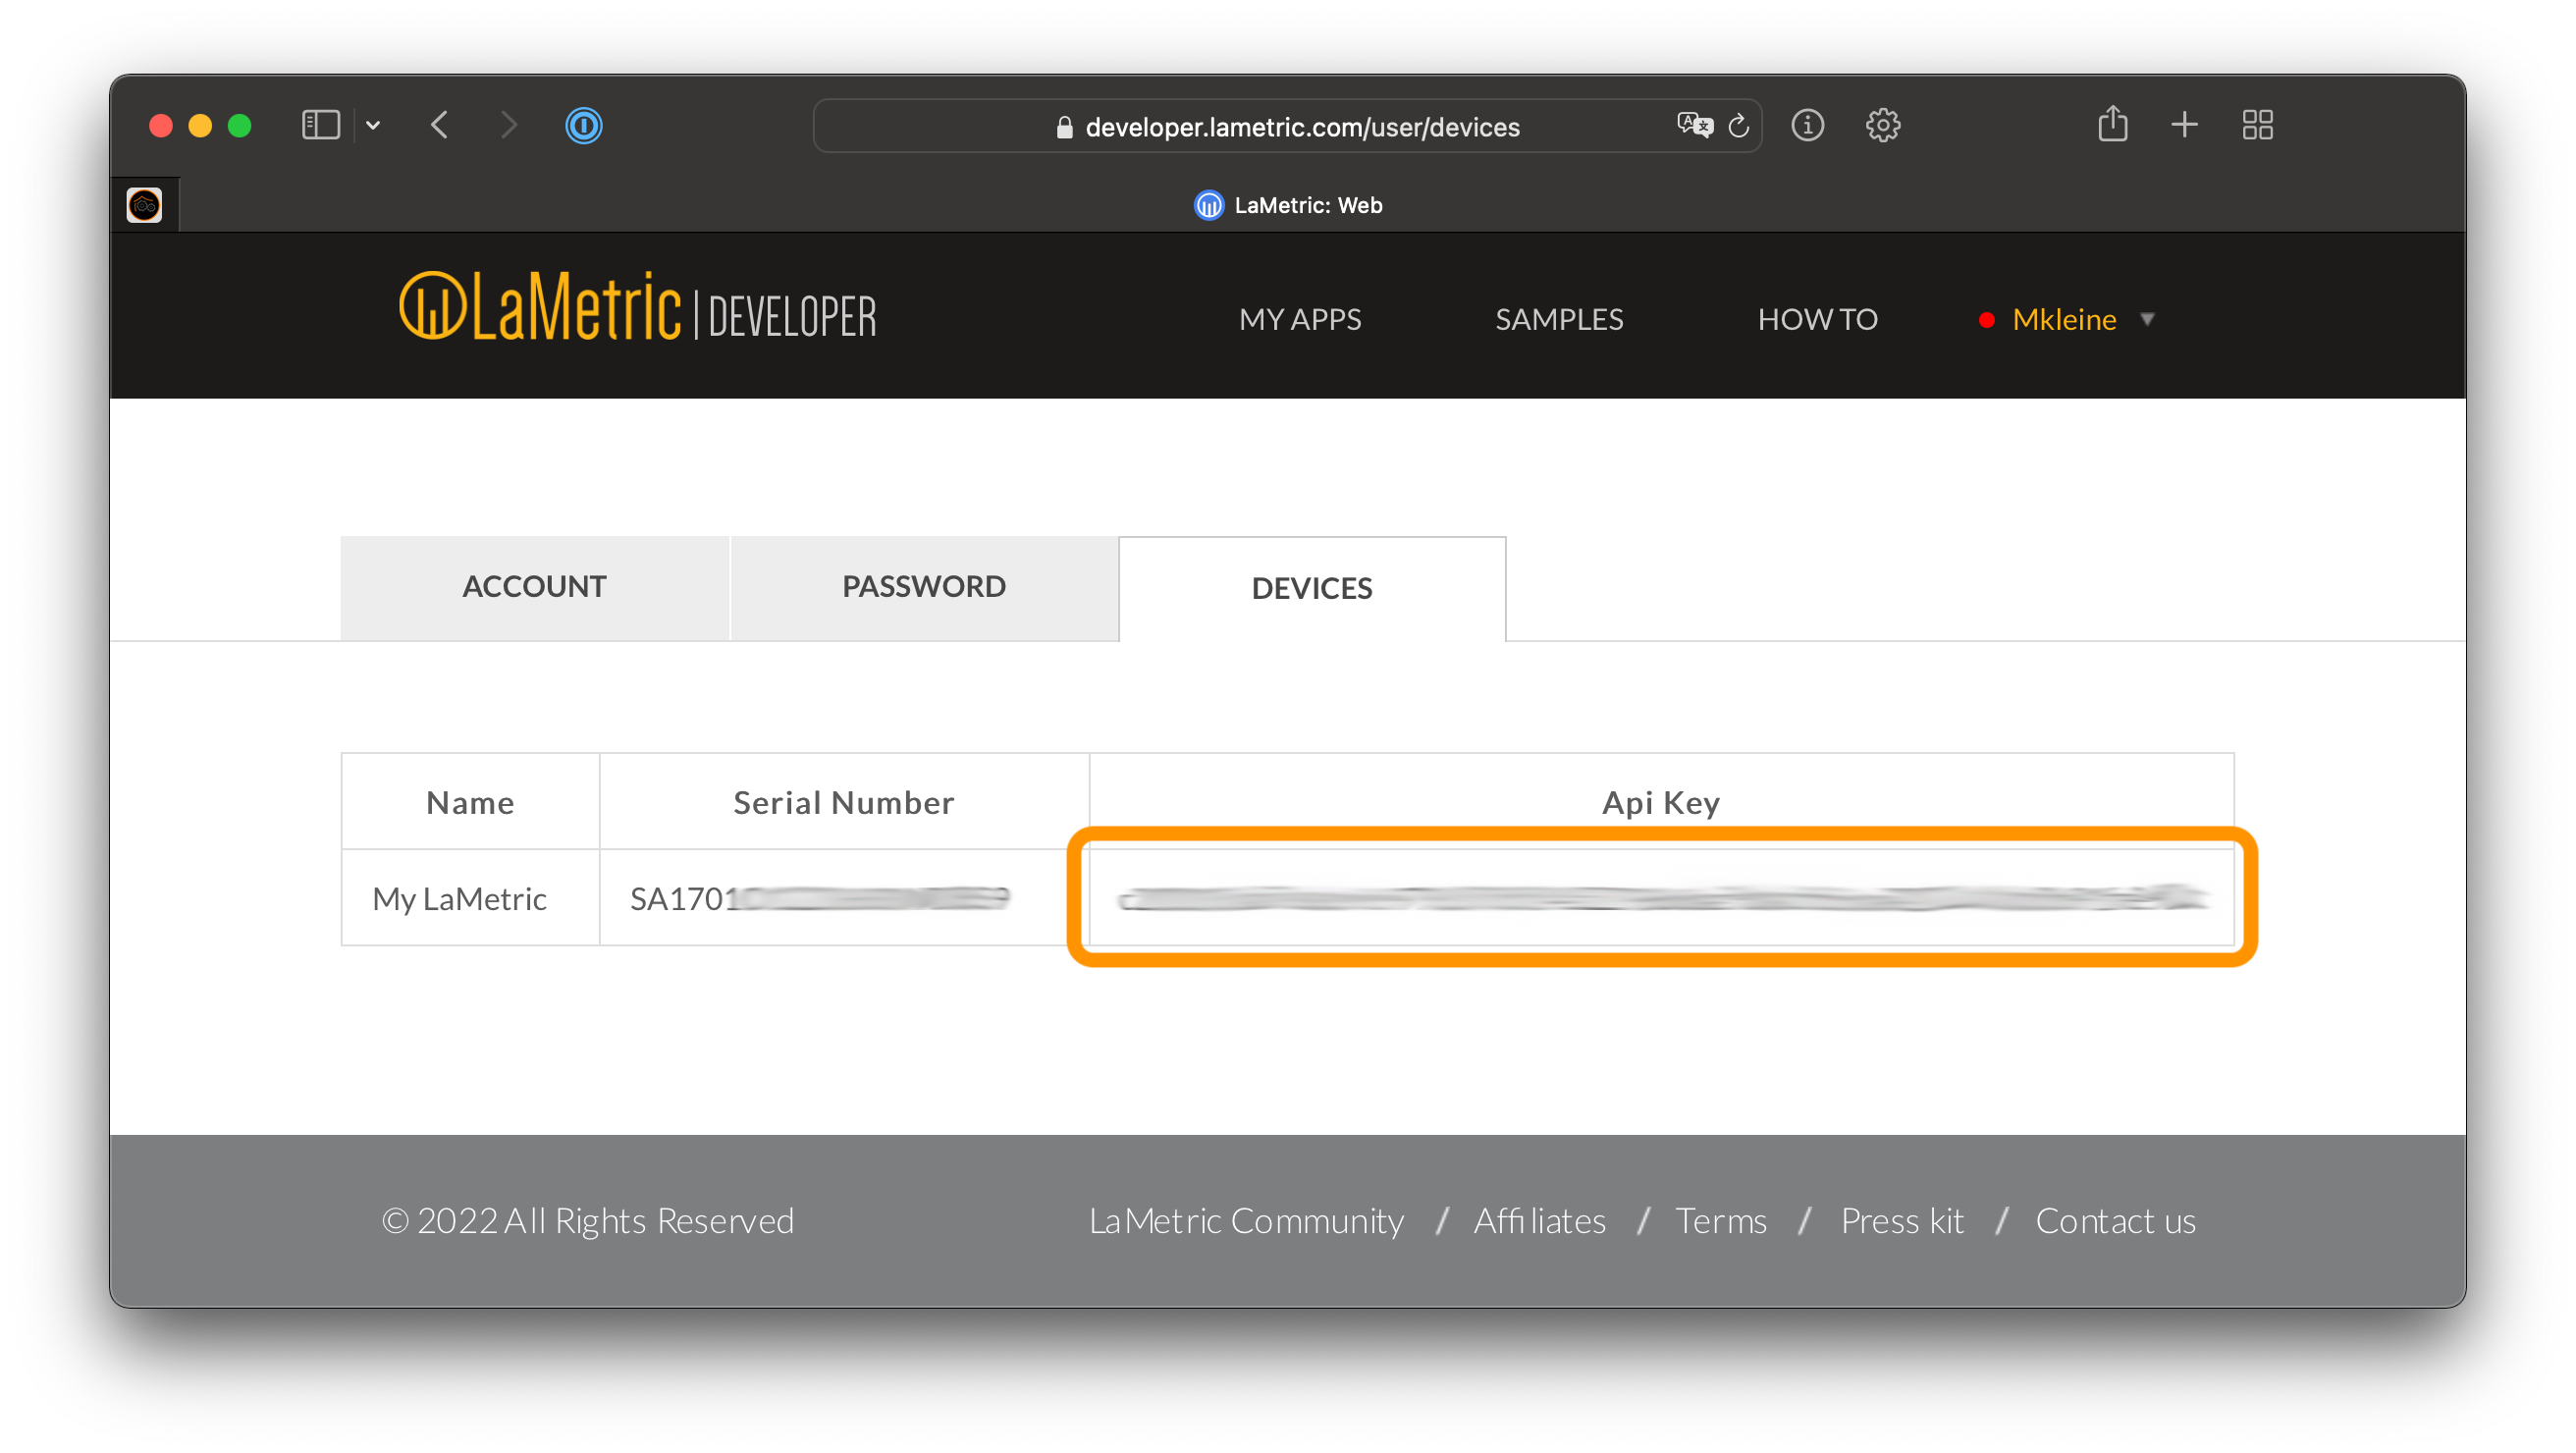The image size is (2576, 1453).
Task: Show the tab overview grid
Action: (2257, 125)
